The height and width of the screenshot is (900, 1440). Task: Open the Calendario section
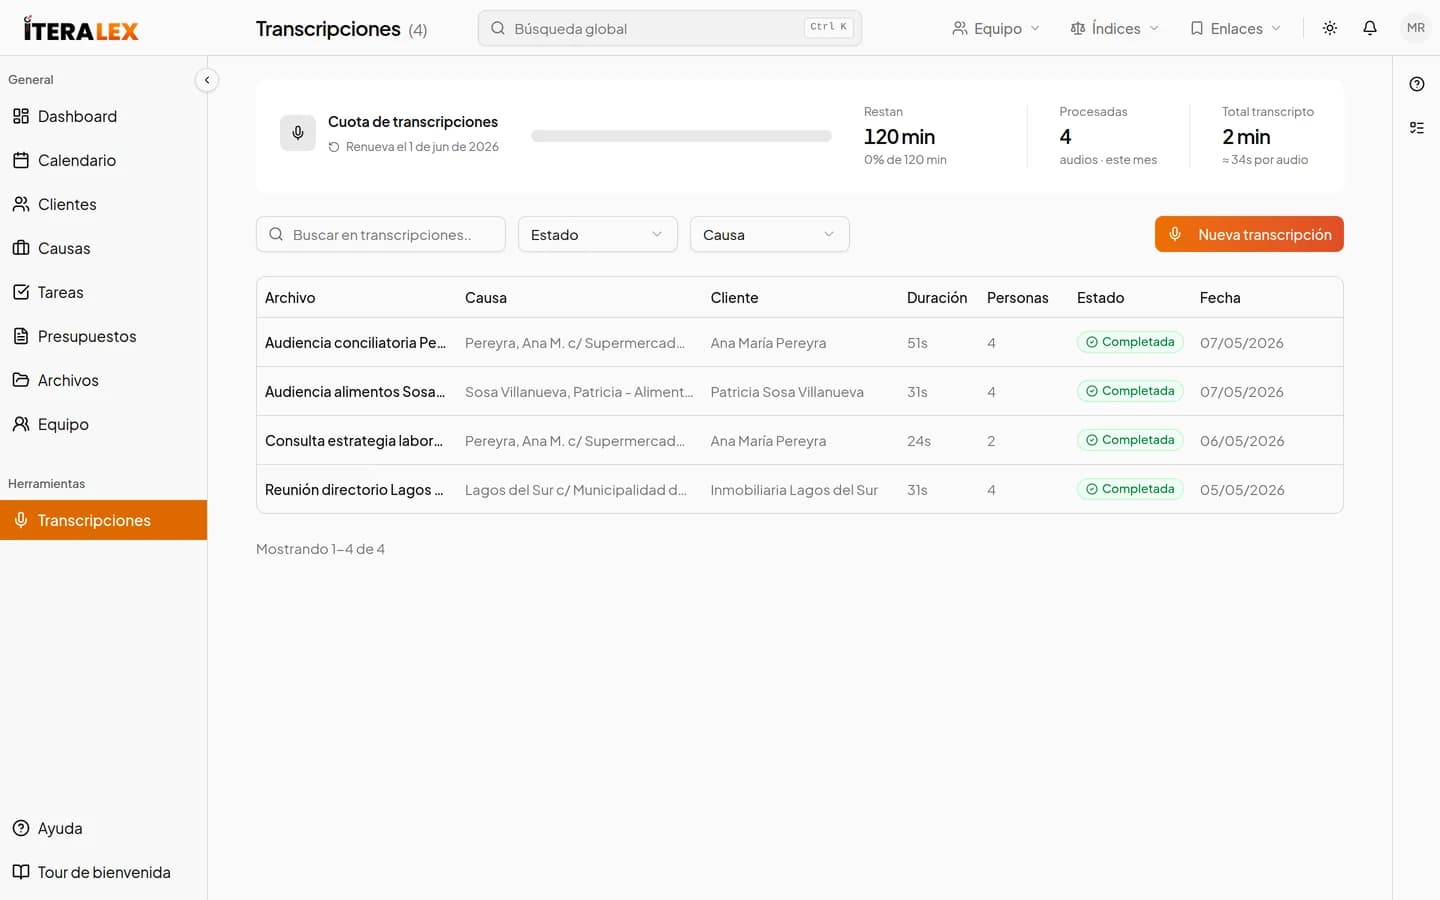(104, 160)
